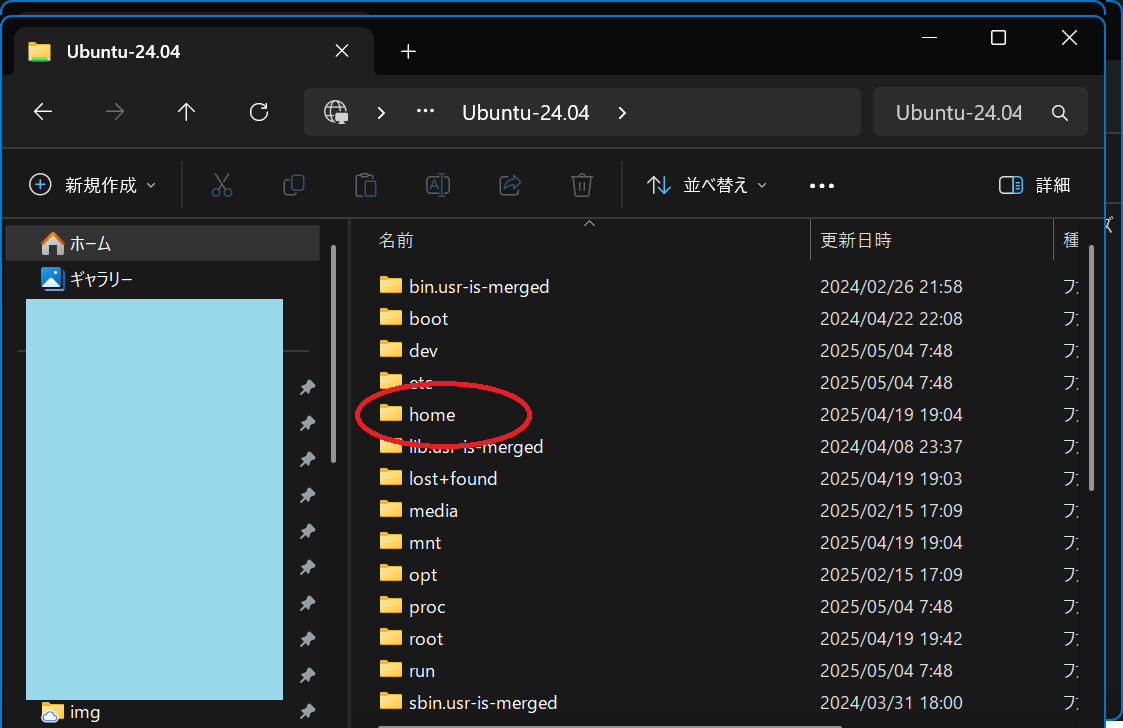
Task: Click the search magnifier icon
Action: tap(1060, 112)
